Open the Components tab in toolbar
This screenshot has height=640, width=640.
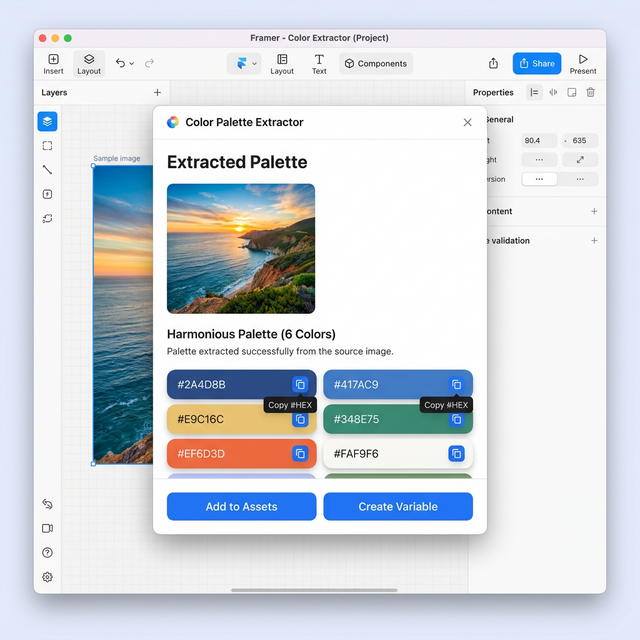[x=376, y=63]
